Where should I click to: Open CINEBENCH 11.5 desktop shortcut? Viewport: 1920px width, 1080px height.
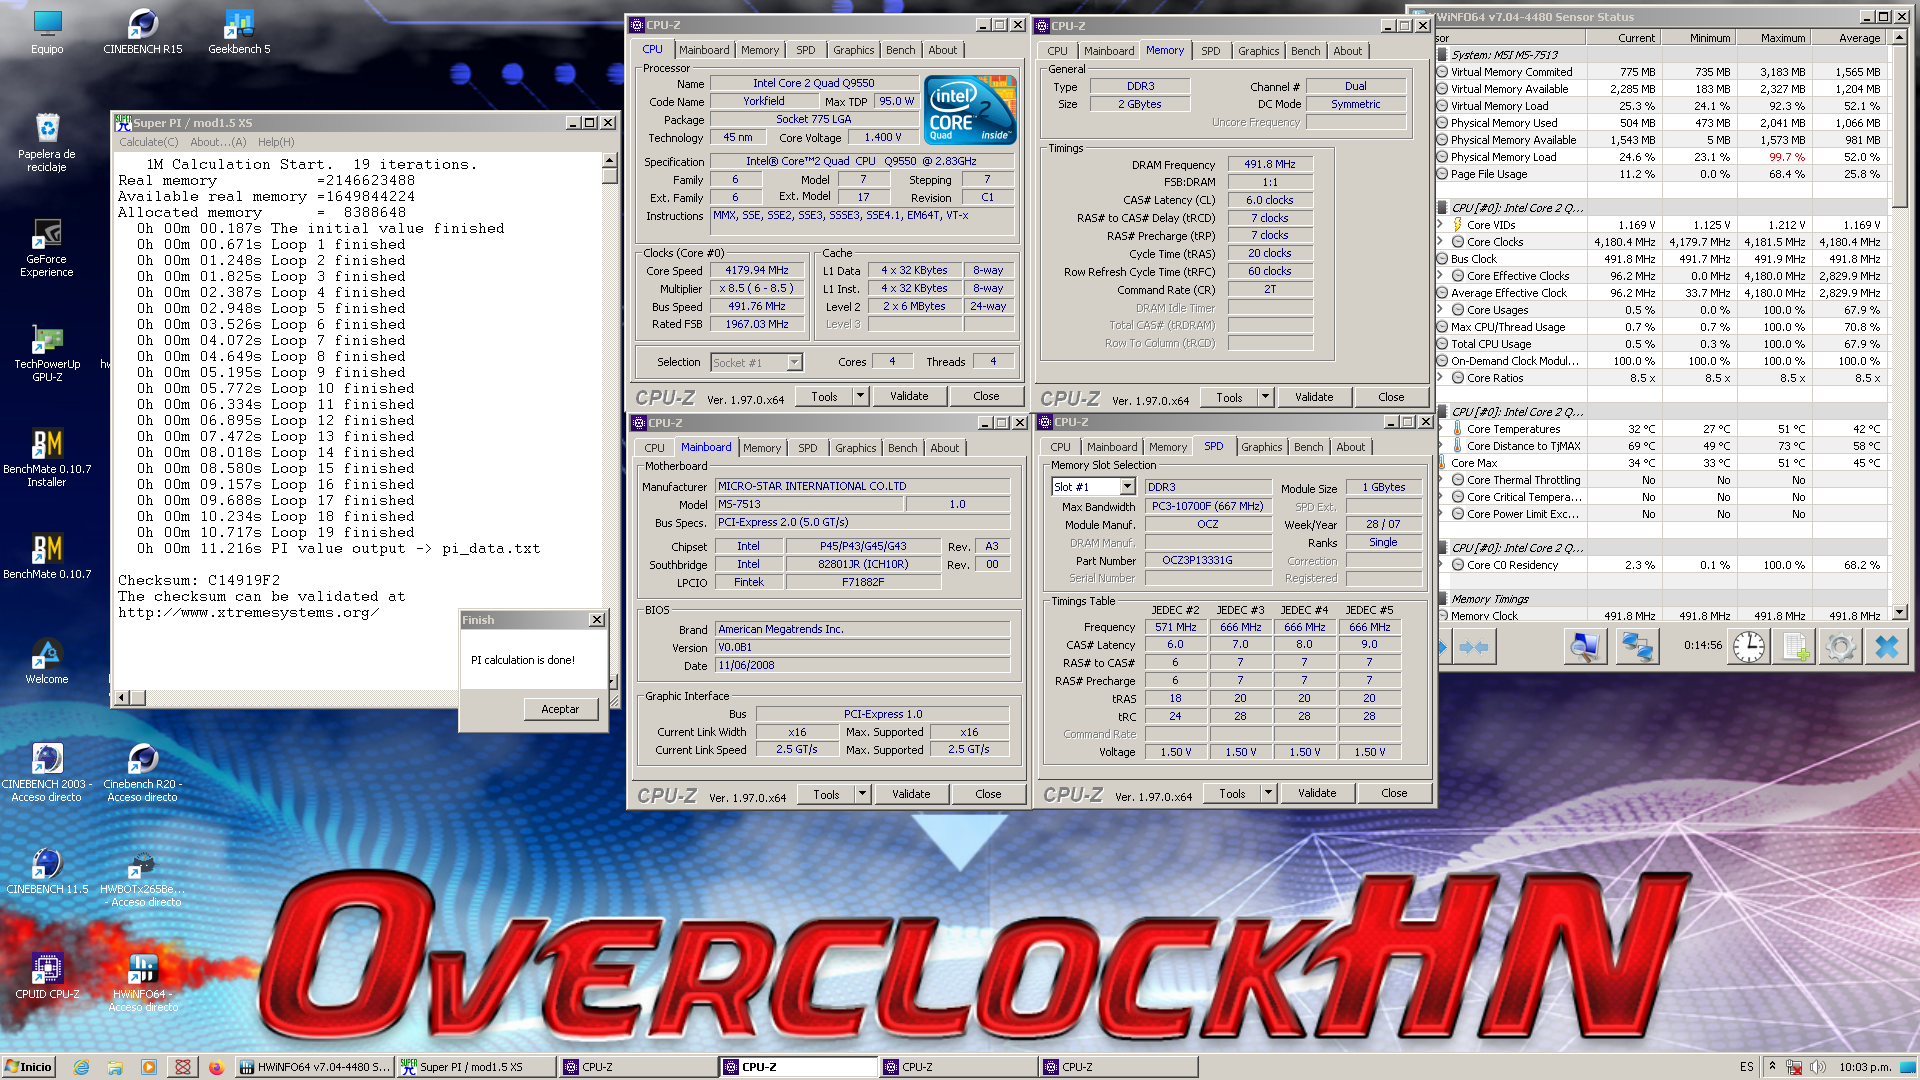point(47,871)
